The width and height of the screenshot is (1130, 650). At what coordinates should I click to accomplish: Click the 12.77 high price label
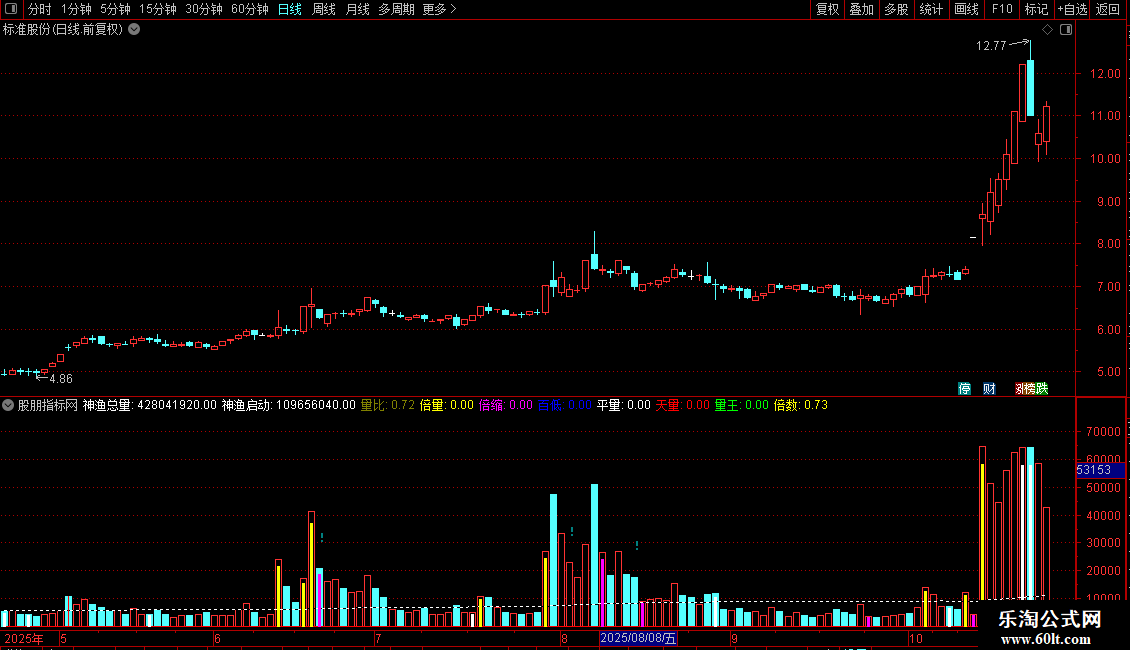coord(991,46)
